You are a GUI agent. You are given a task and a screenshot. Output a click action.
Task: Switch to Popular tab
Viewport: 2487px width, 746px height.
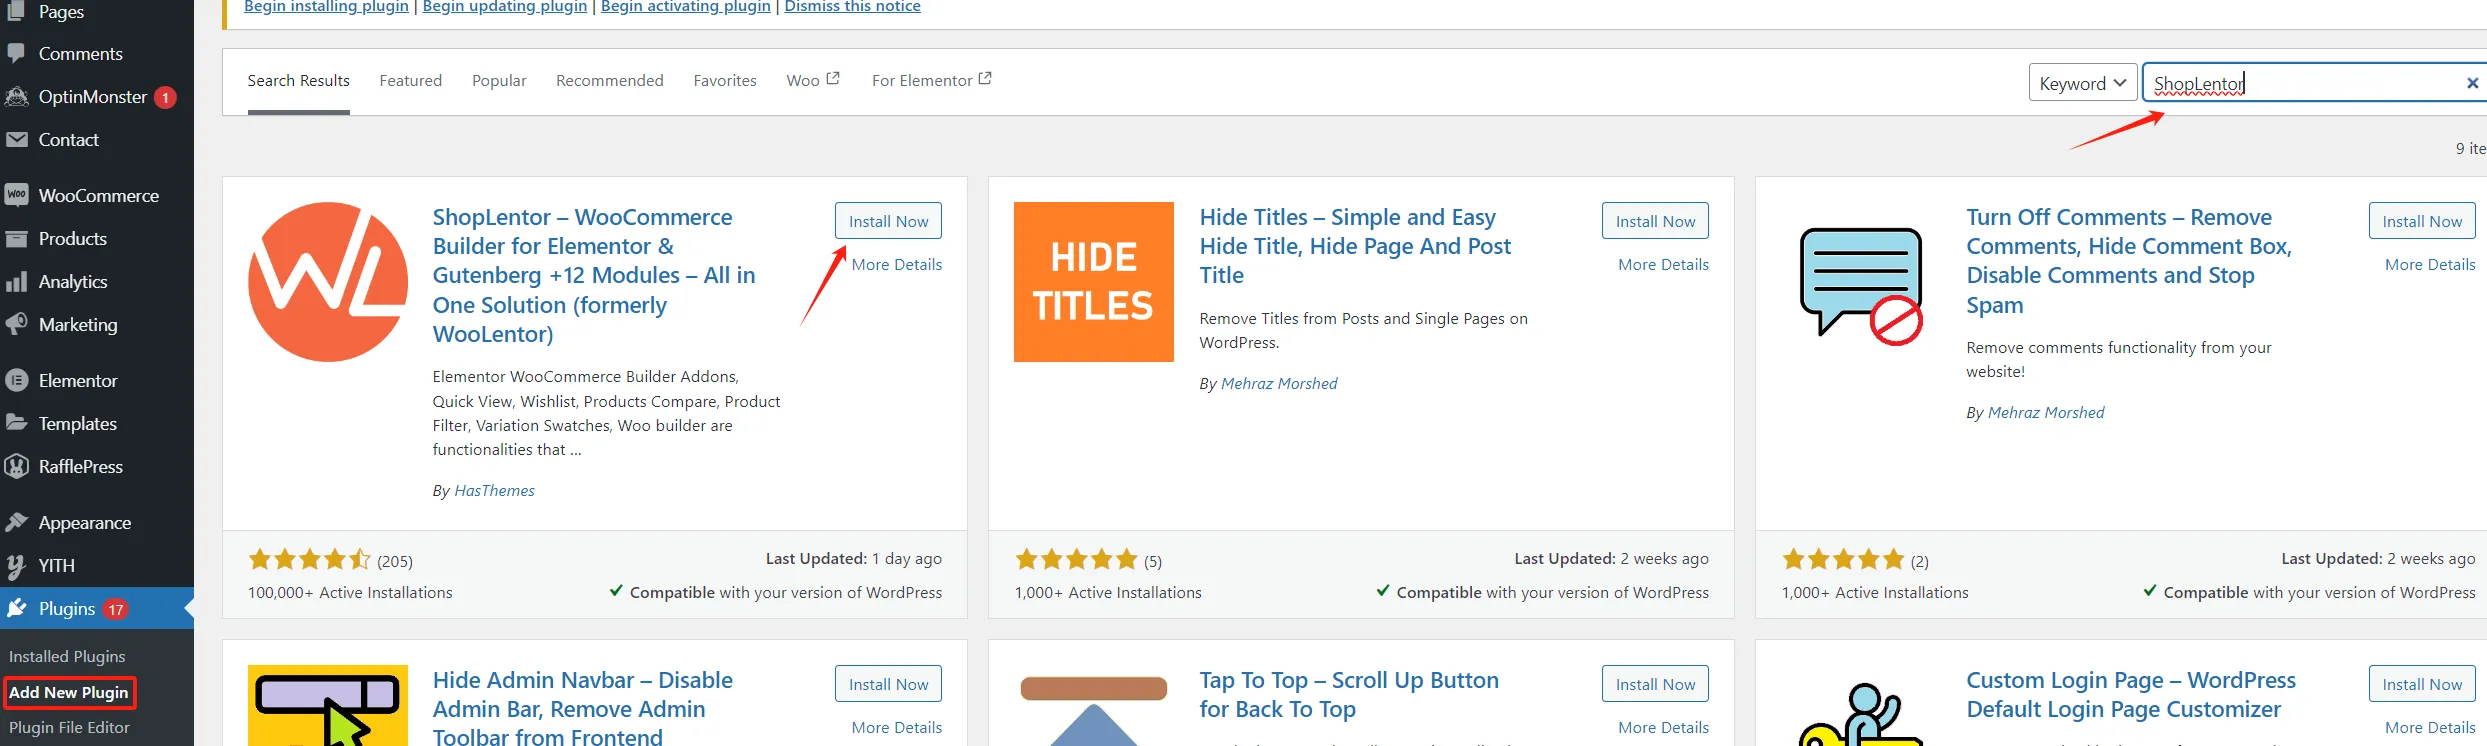499,81
